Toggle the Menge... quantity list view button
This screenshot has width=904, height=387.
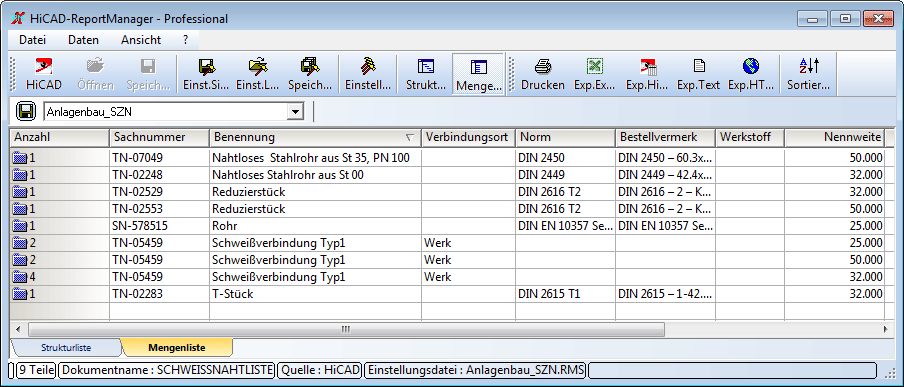click(479, 74)
